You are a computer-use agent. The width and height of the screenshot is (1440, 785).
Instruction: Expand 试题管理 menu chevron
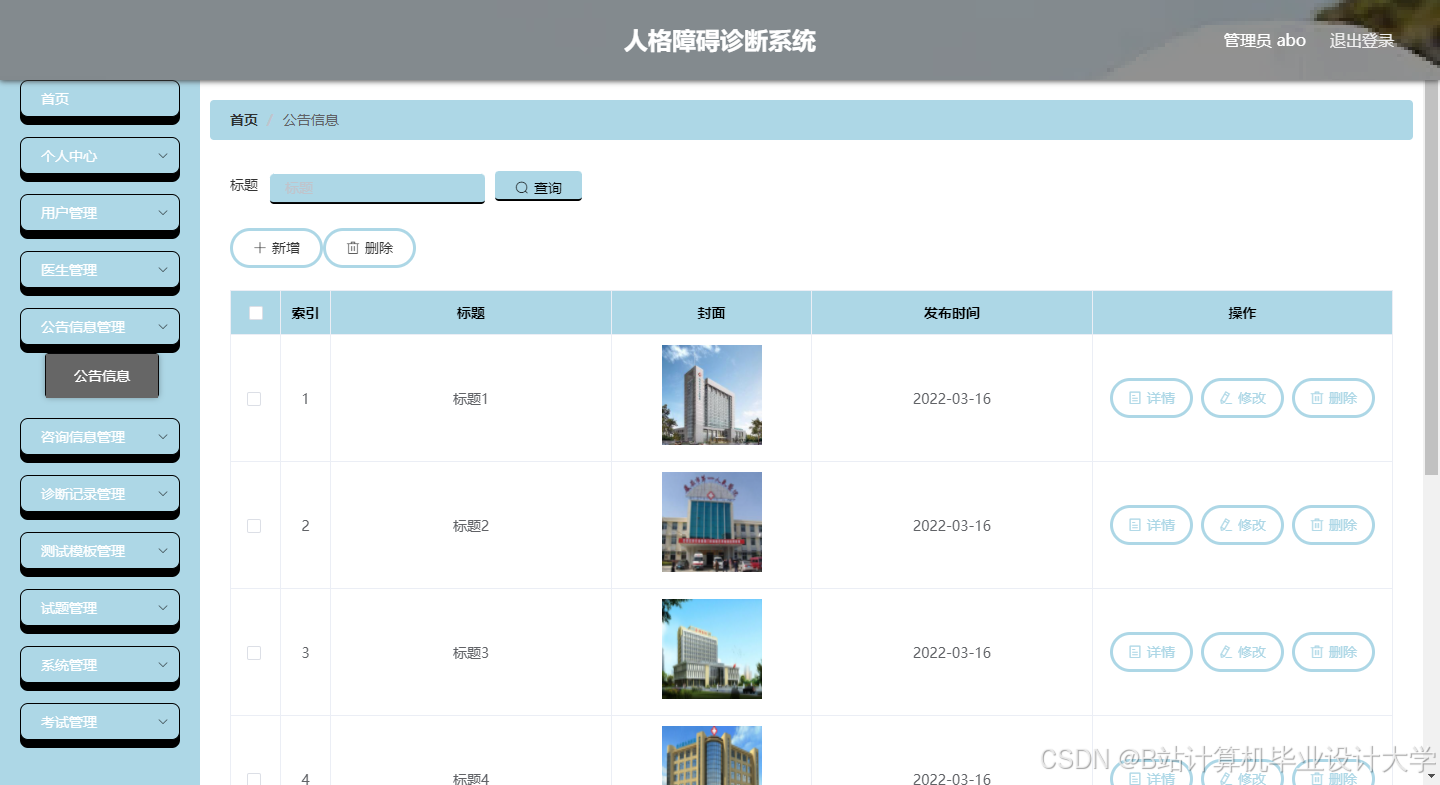[x=163, y=608]
